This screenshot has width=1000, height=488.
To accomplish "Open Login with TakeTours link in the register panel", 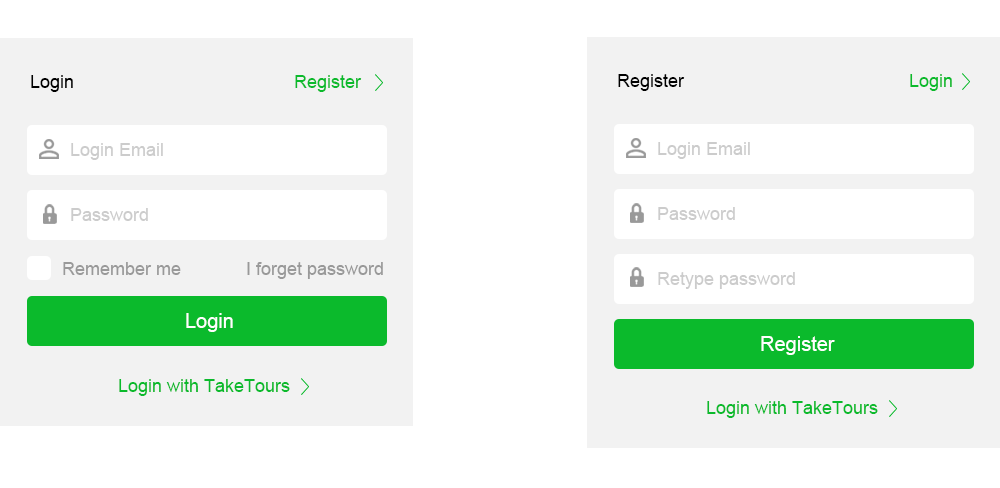I will (791, 408).
